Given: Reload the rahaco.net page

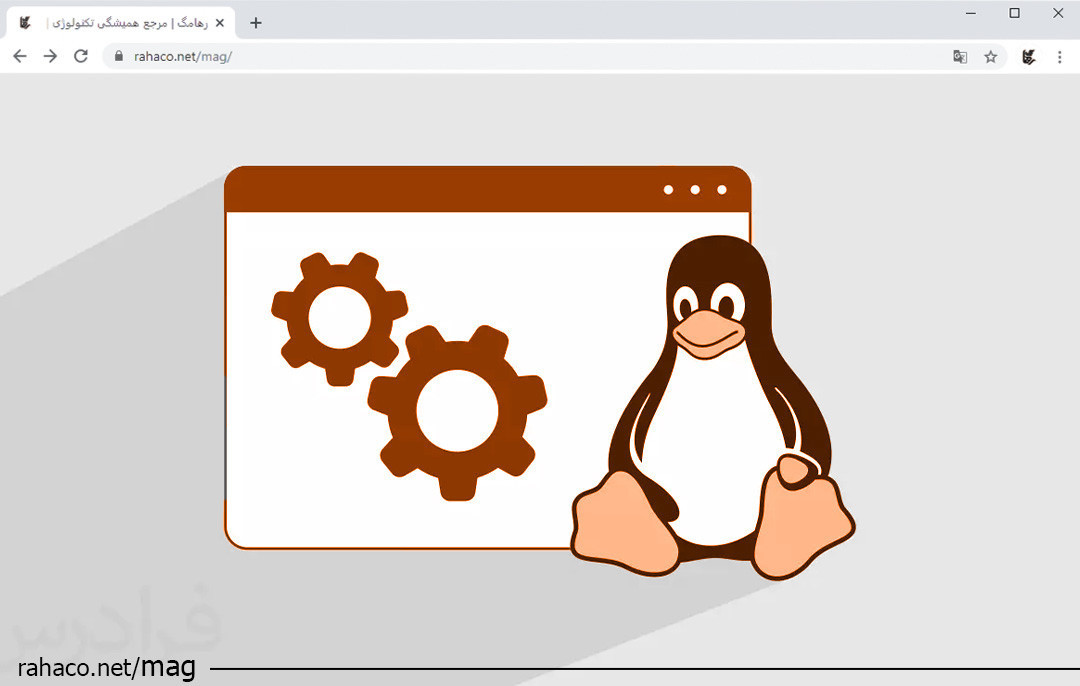Looking at the screenshot, I should pyautogui.click(x=81, y=57).
